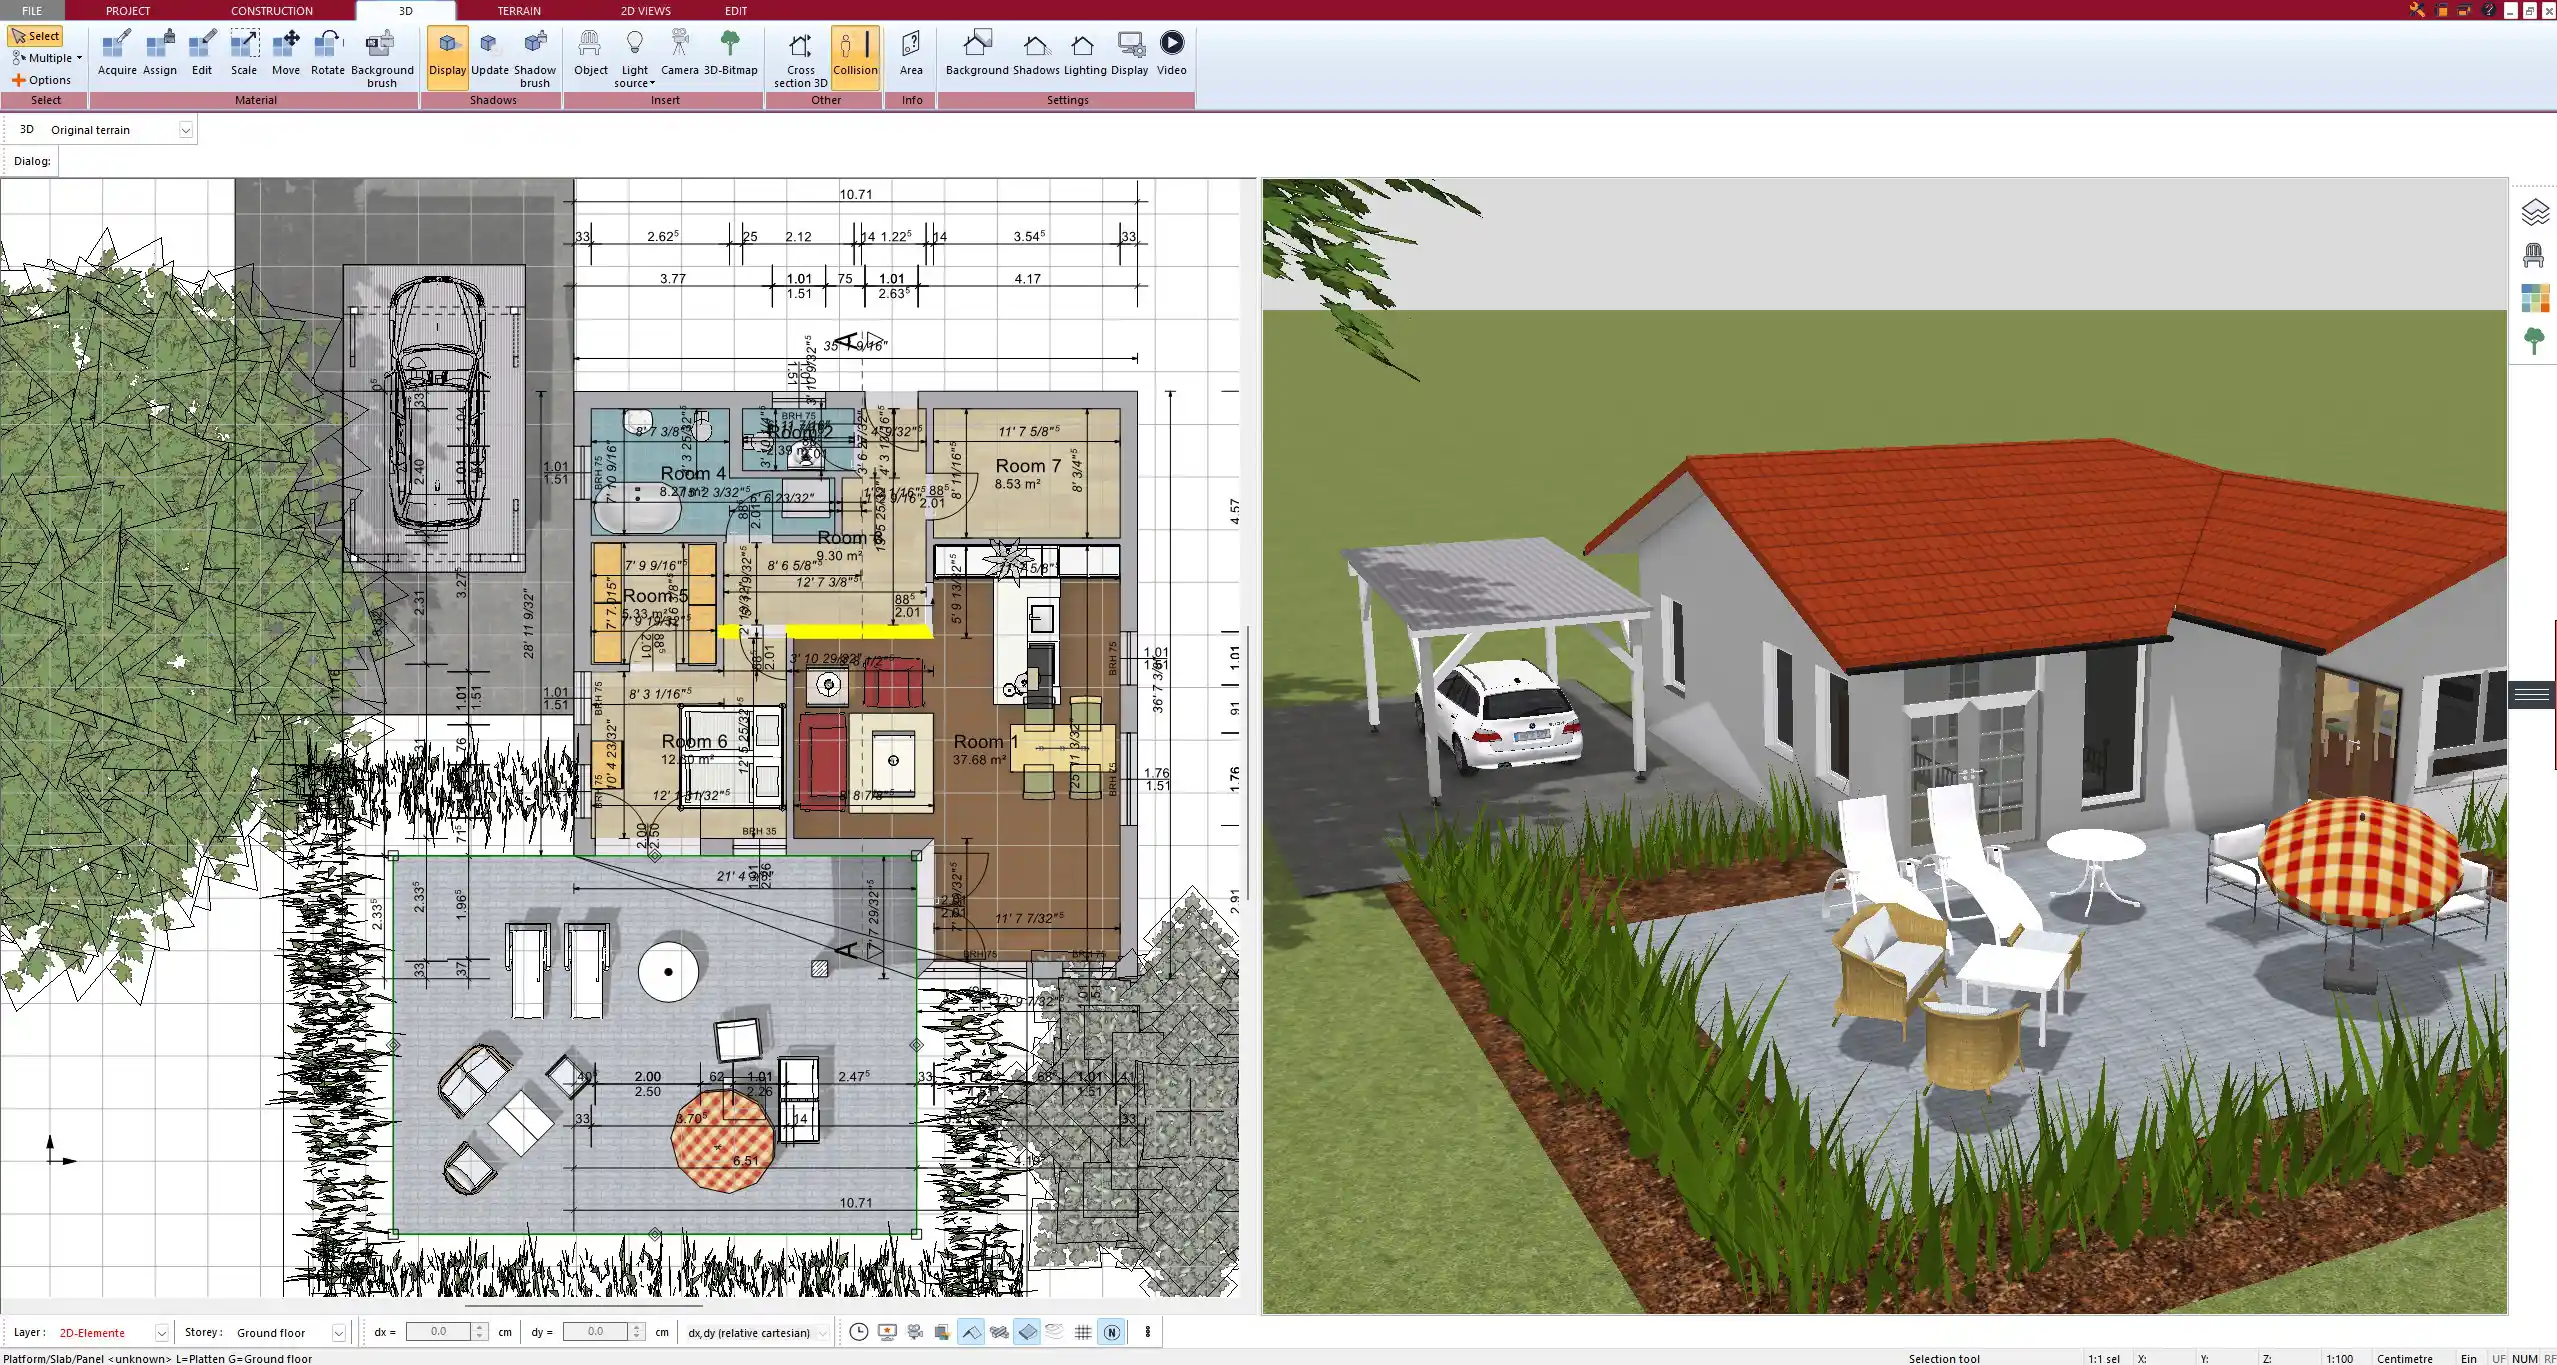Choose the Scale material tool
Image resolution: width=2557 pixels, height=1365 pixels.
point(244,54)
